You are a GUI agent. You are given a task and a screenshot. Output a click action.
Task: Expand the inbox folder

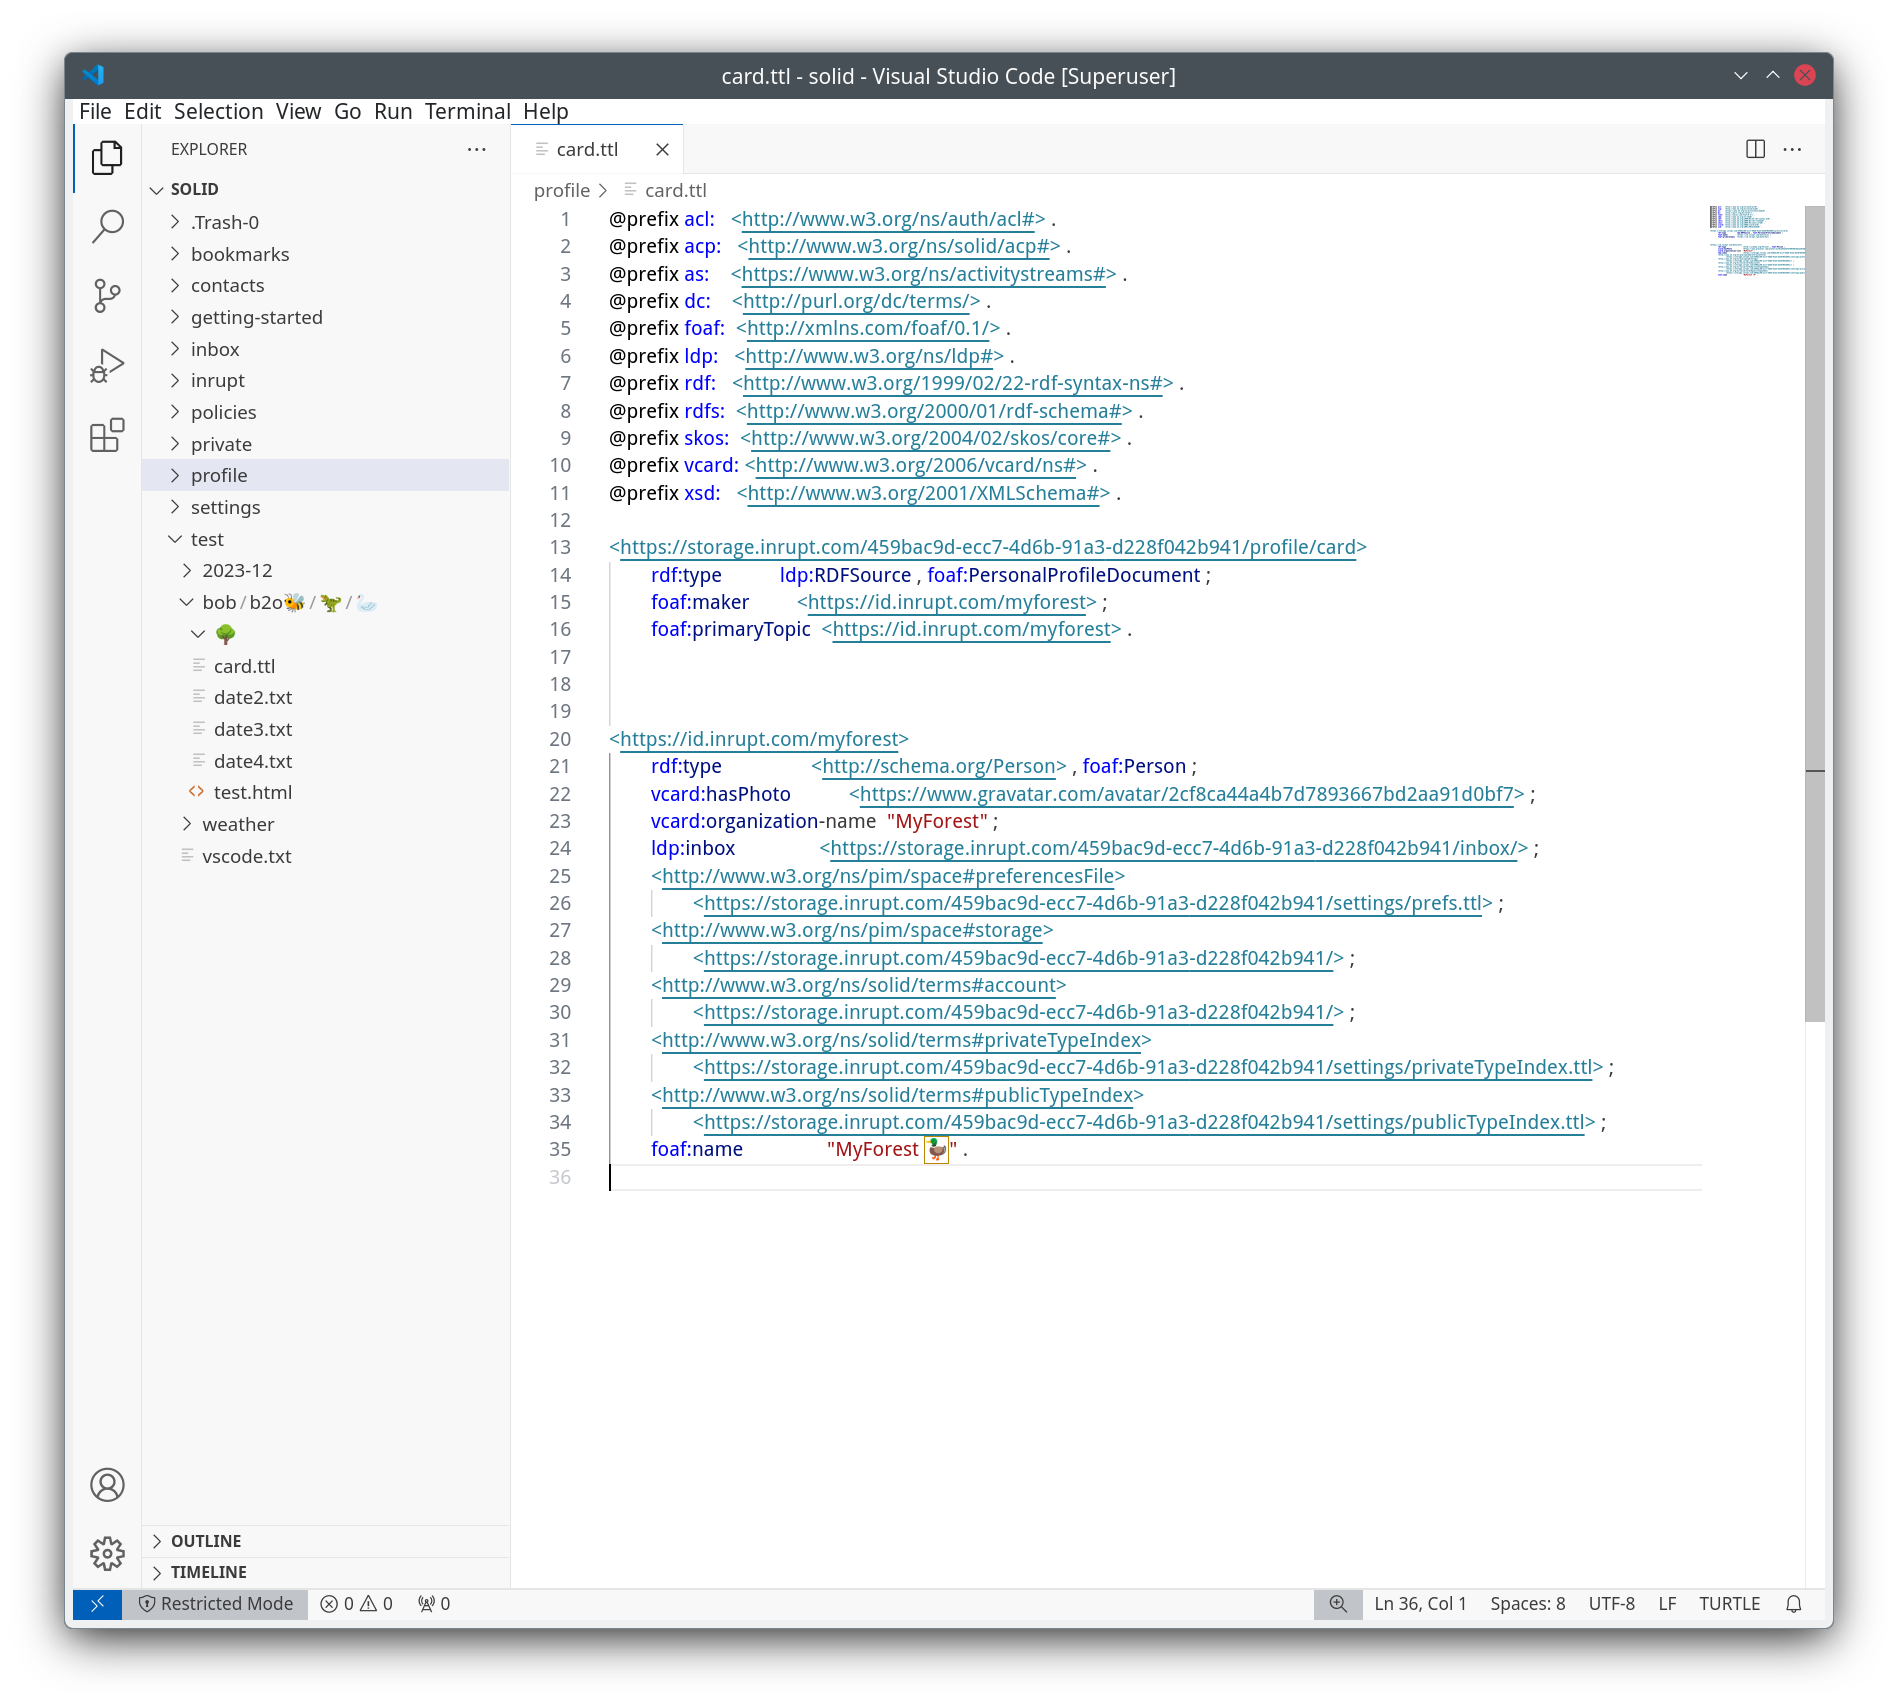326,349
